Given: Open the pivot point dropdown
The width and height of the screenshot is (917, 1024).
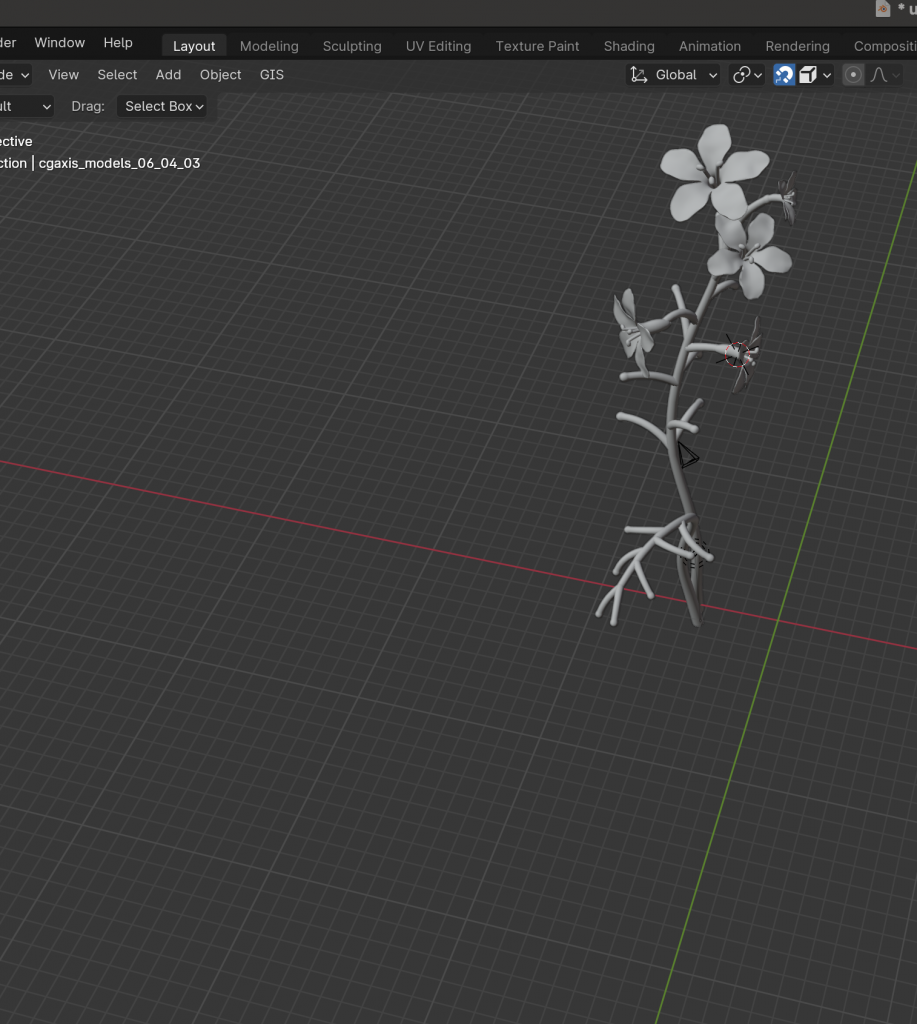Looking at the screenshot, I should coord(747,74).
